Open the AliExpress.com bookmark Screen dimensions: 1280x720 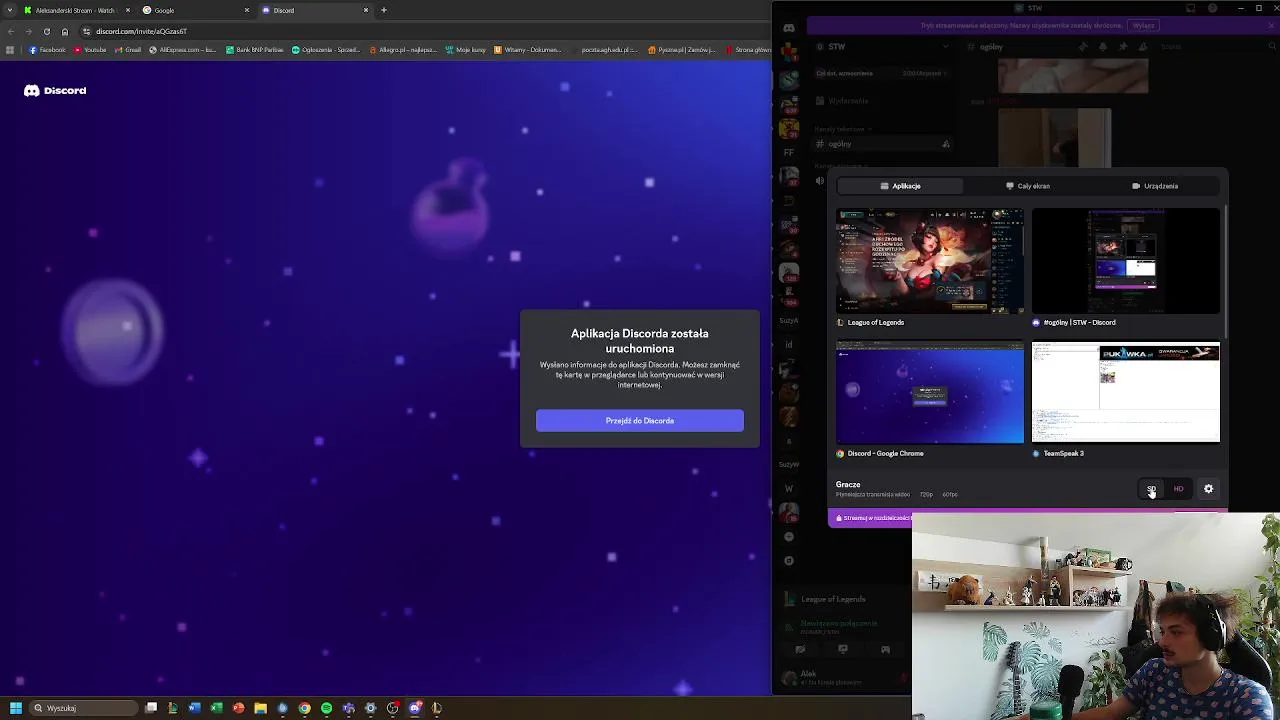[183, 50]
